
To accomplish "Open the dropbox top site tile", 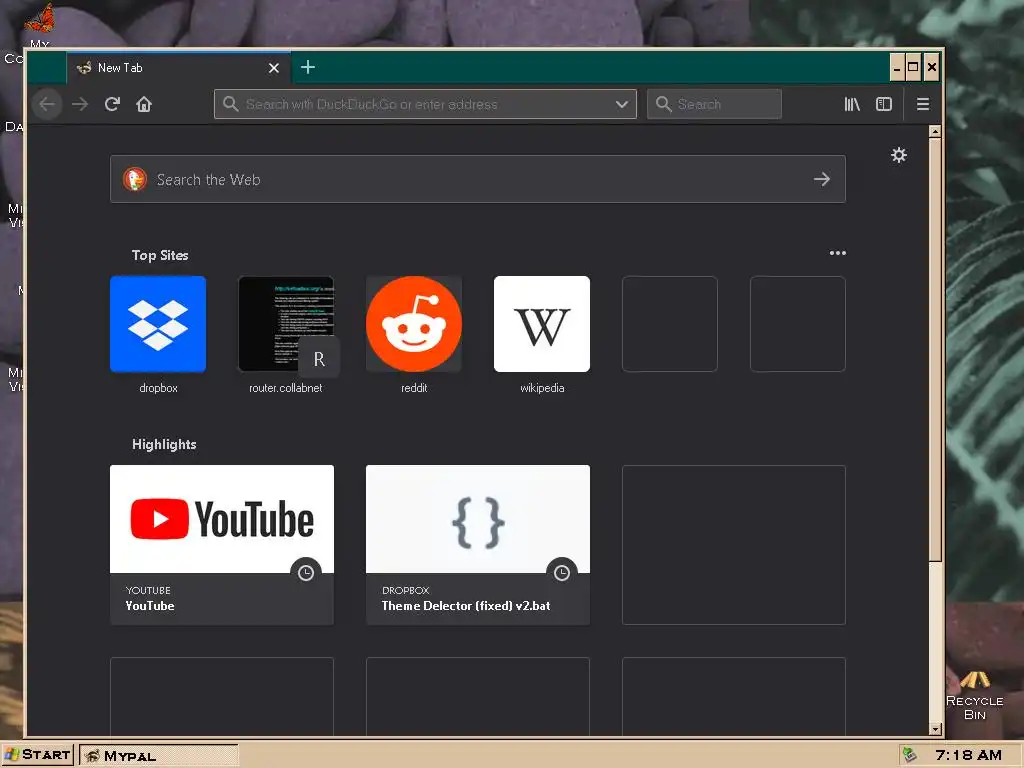I will click(158, 324).
